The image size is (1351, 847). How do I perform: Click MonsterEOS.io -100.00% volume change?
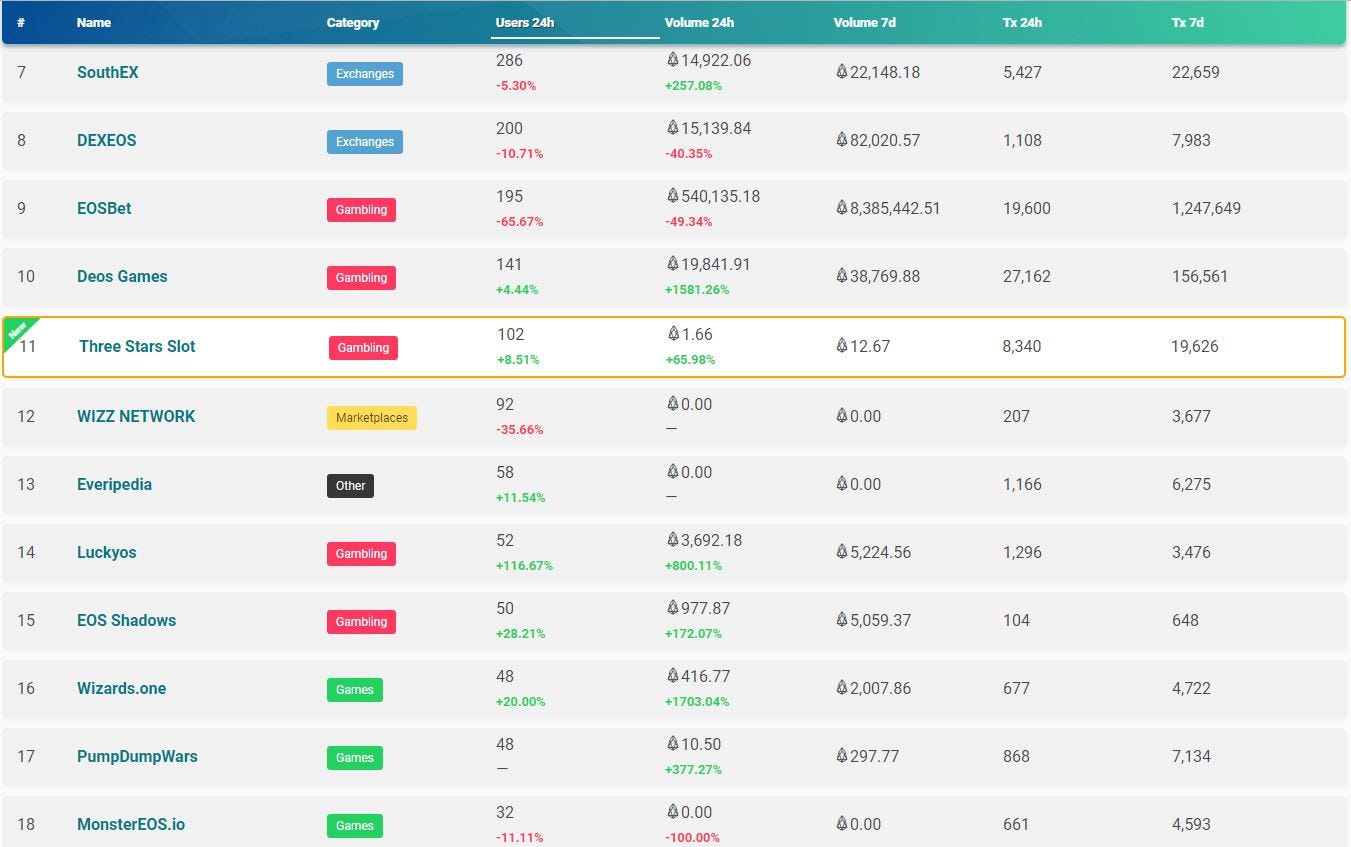692,838
